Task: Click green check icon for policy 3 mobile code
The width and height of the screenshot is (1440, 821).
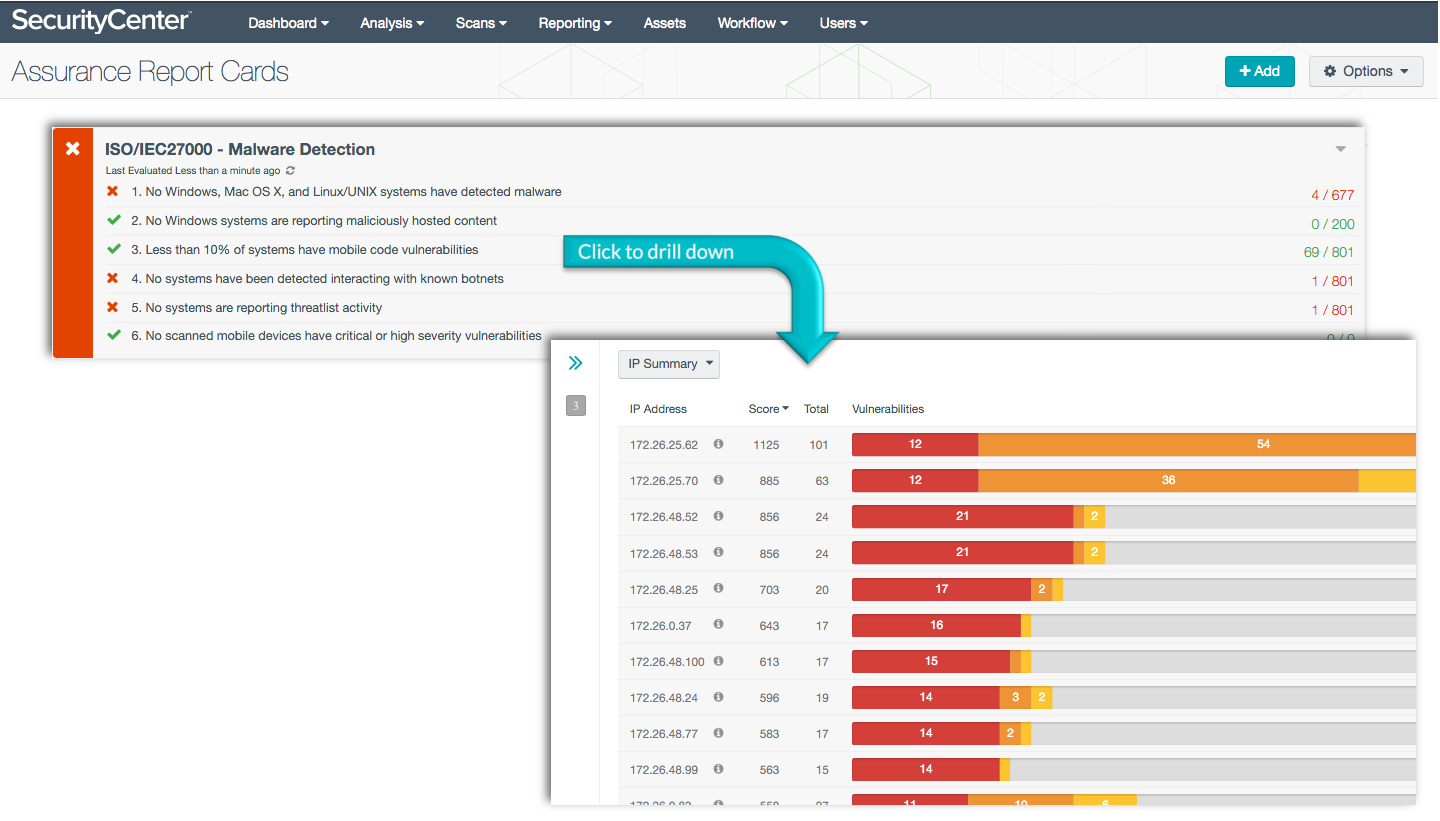Action: pos(113,249)
